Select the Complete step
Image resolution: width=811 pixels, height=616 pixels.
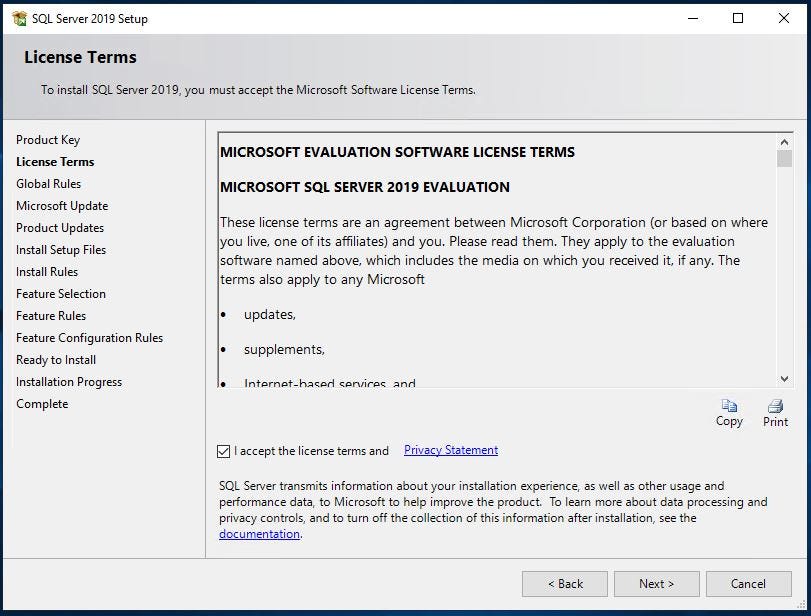pyautogui.click(x=42, y=404)
